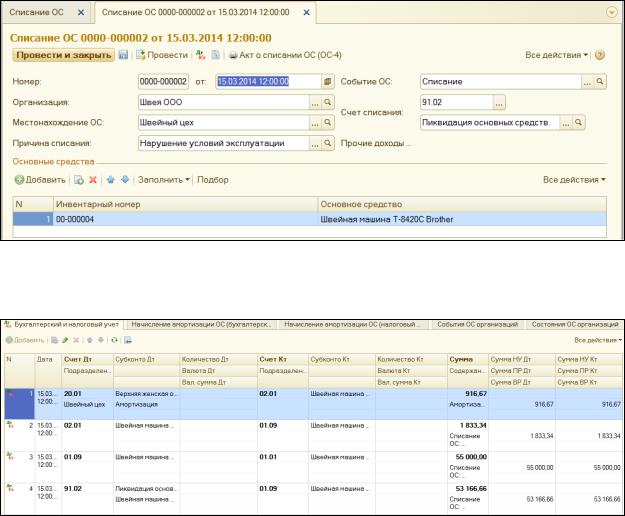Viewport: 625px width, 516px height.
Task: Edit posting with green pencil icon
Action: (x=65, y=340)
